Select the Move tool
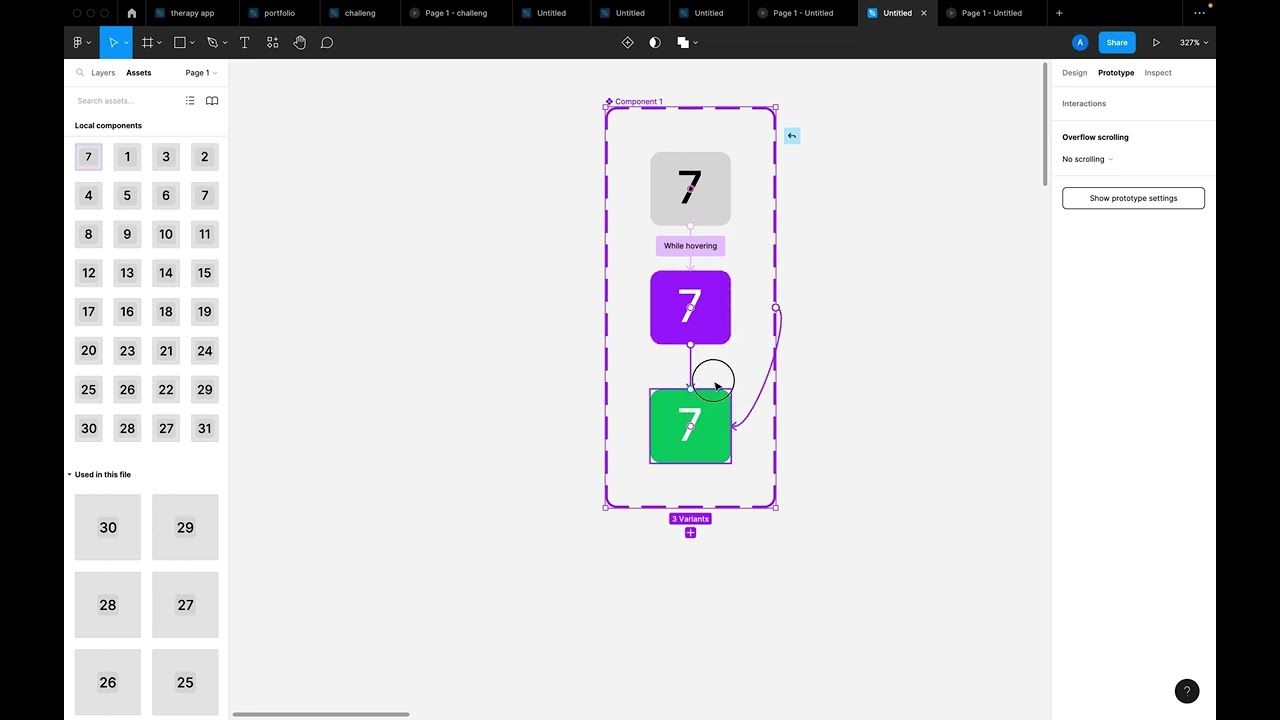 [112, 43]
